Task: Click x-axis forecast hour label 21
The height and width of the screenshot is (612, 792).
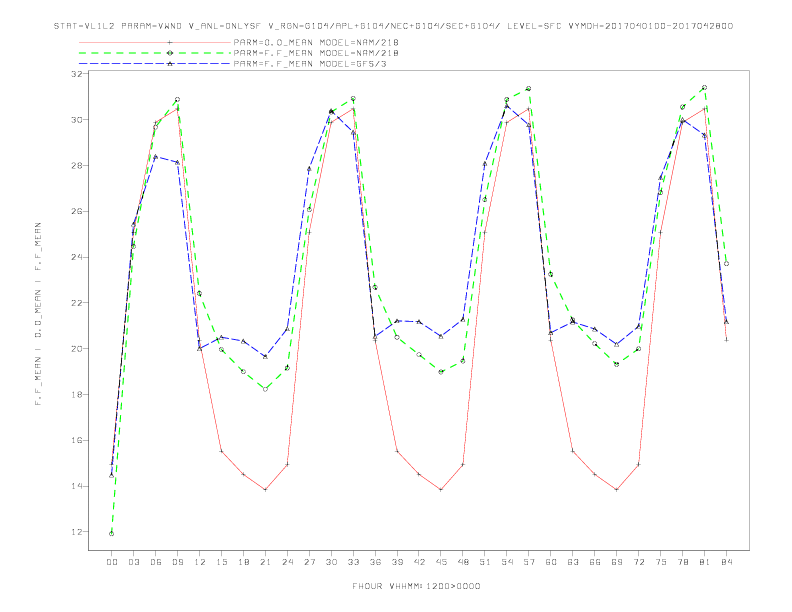Action: point(265,562)
